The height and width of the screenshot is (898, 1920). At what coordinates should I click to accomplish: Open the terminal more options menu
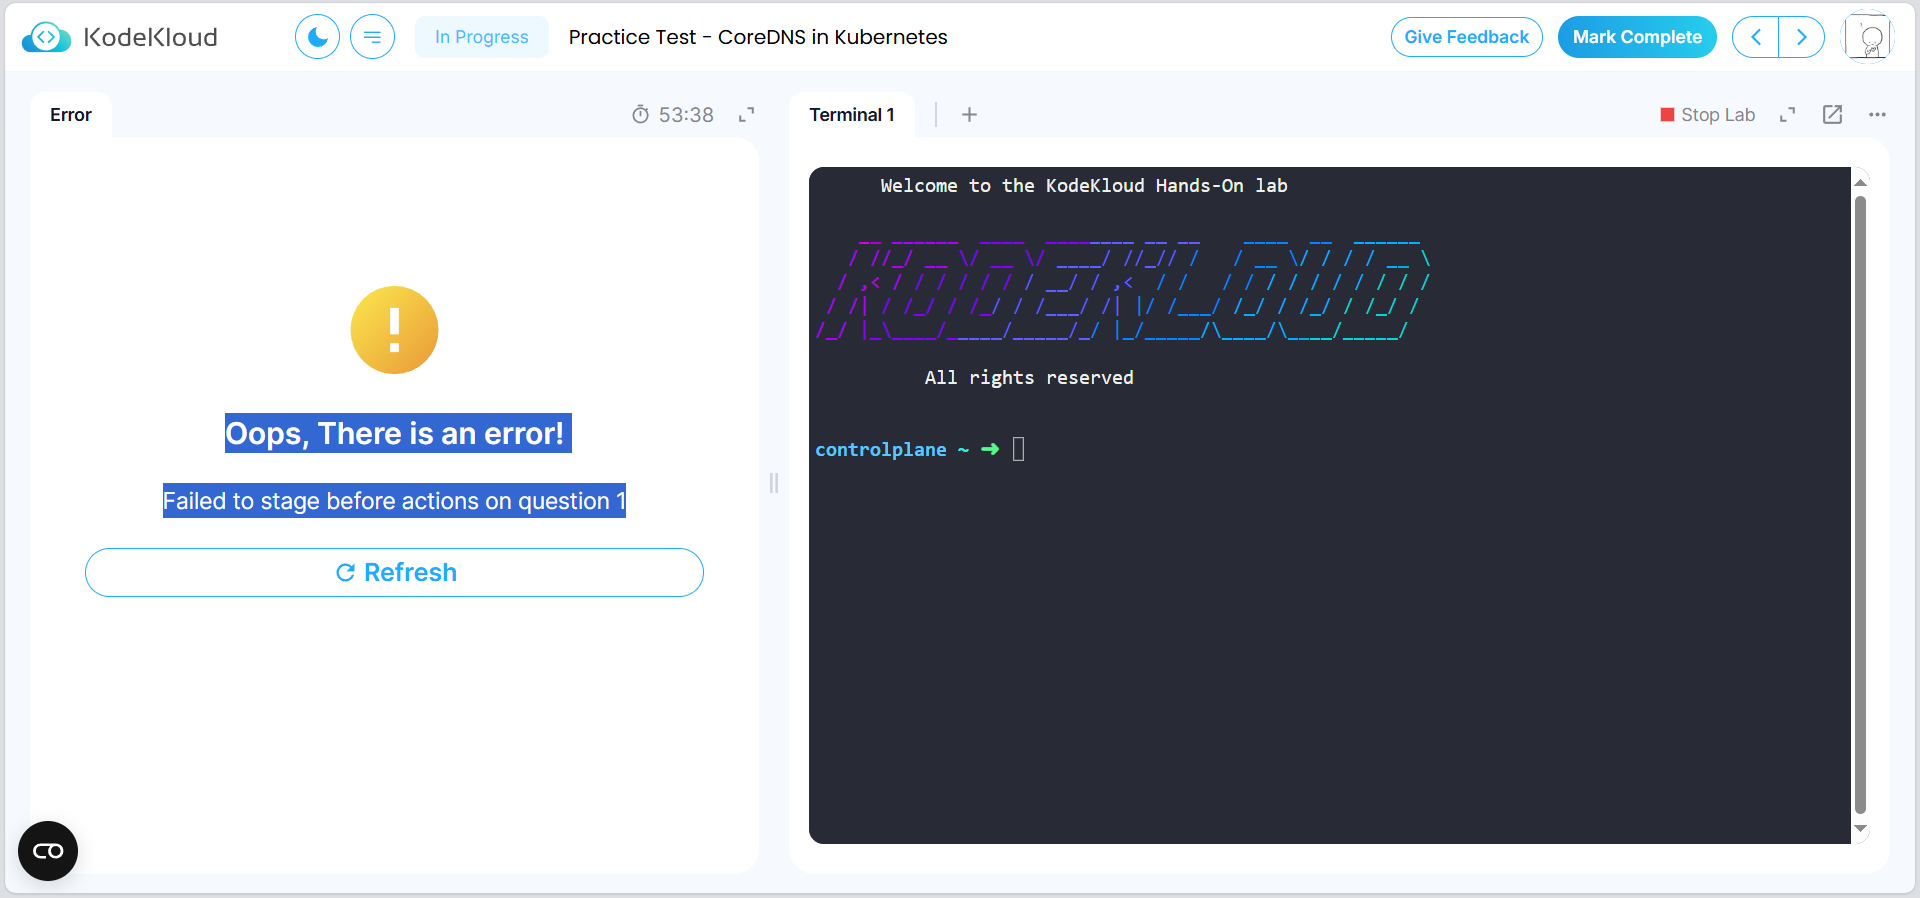coord(1878,115)
